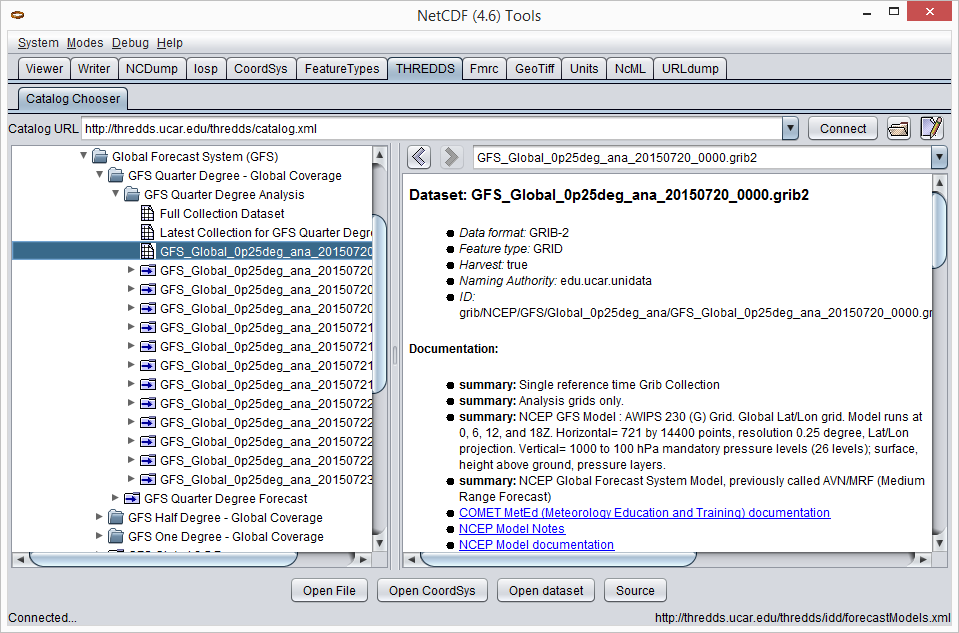Open the NCEP Model Notes link
Image resolution: width=959 pixels, height=633 pixels.
511,528
